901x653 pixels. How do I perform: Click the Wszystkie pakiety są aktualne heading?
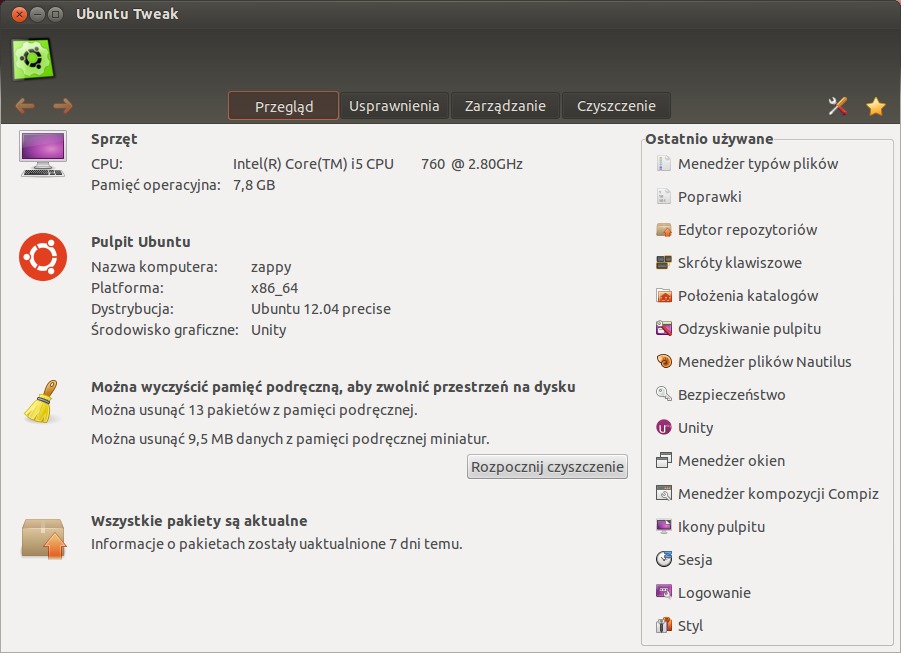199,521
